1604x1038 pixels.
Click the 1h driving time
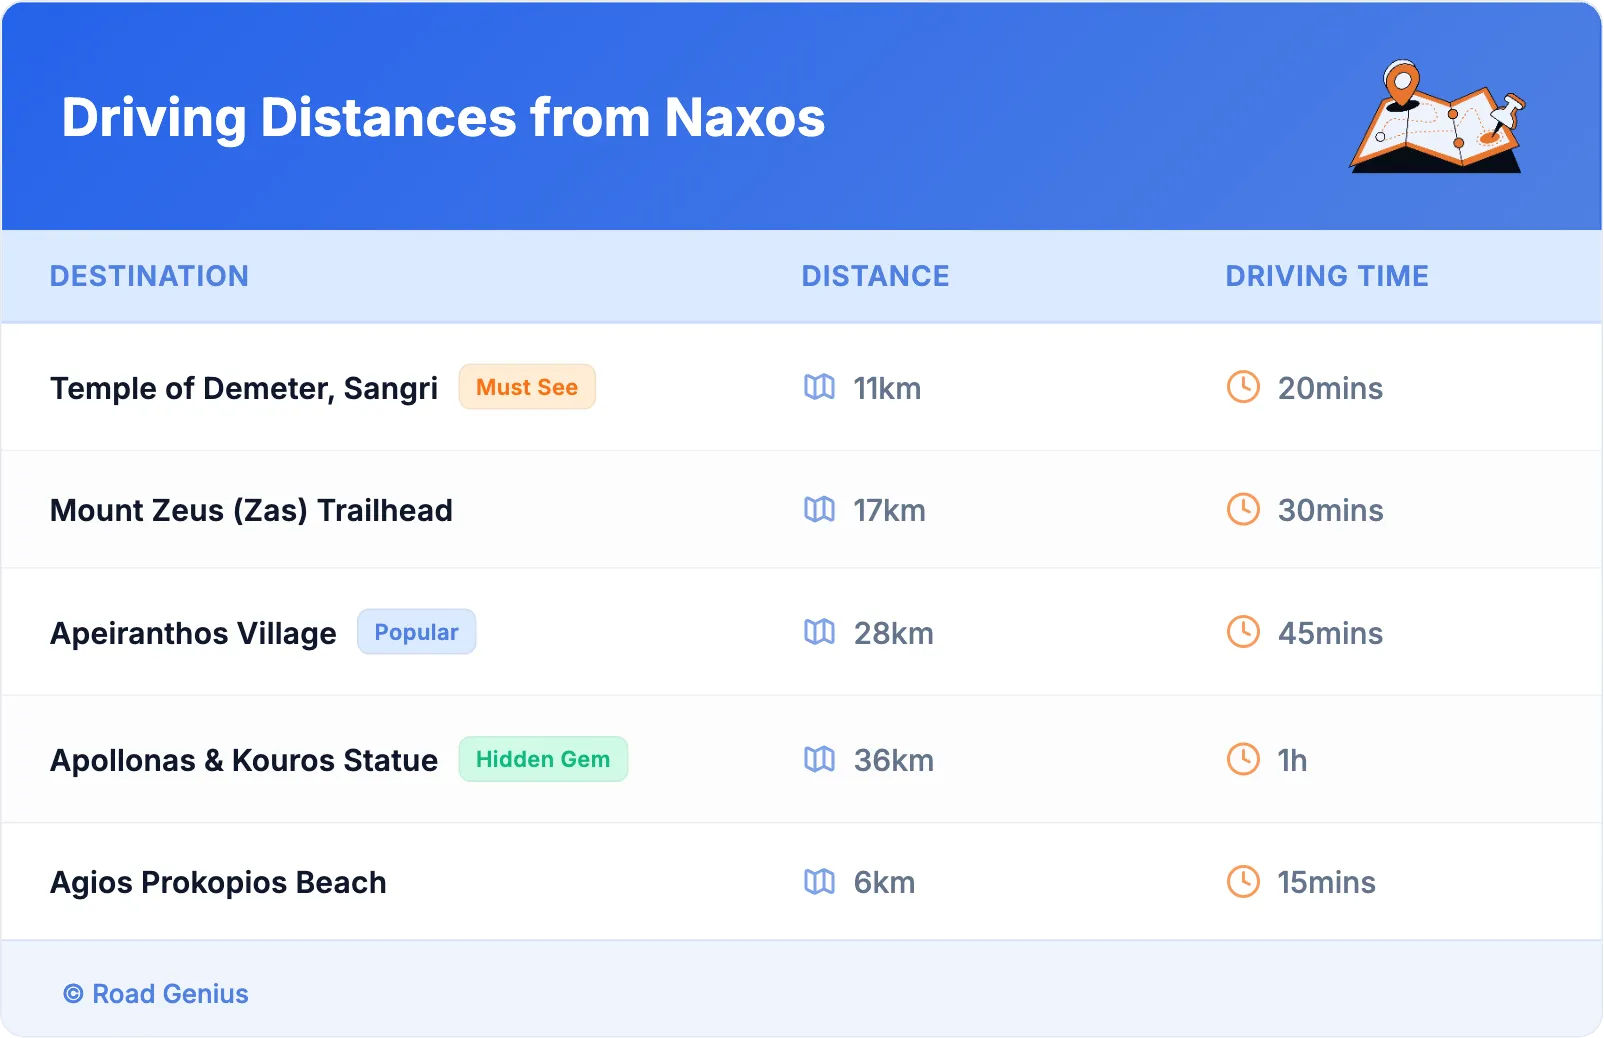[x=1292, y=760]
